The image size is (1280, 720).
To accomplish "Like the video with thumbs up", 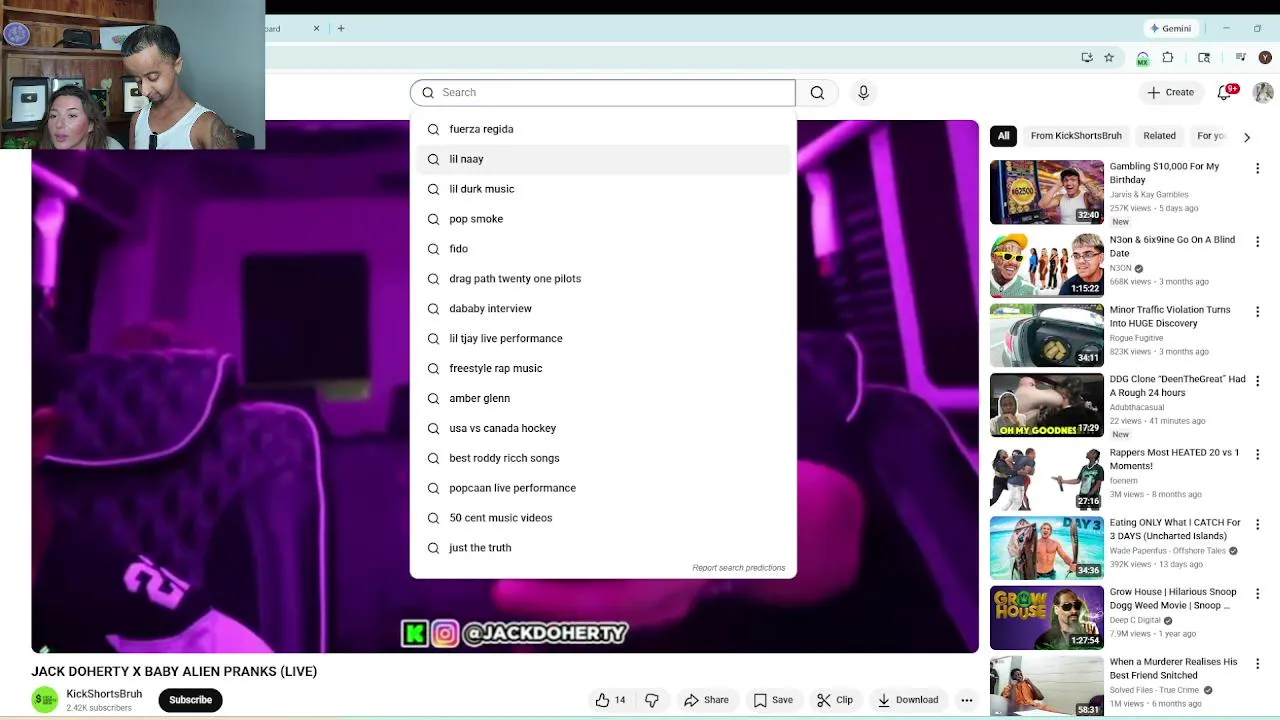I will click(610, 700).
